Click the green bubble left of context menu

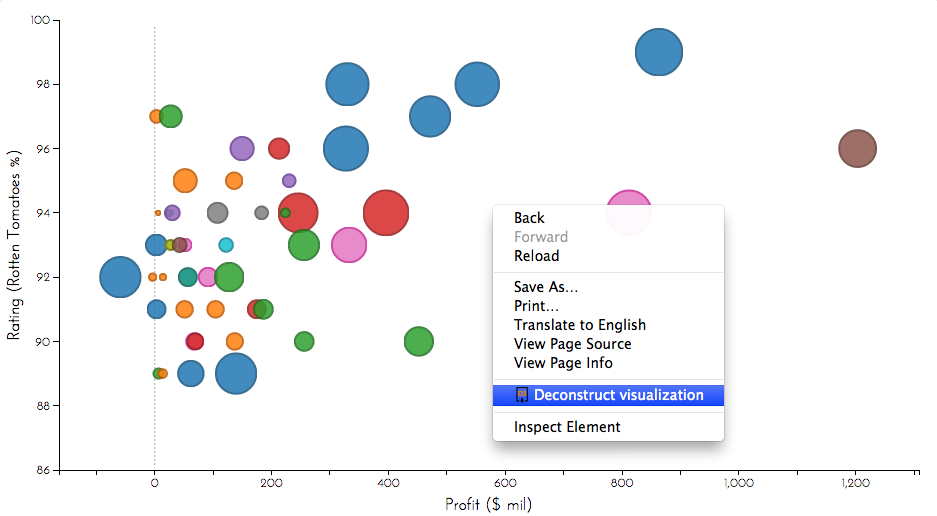(x=419, y=342)
